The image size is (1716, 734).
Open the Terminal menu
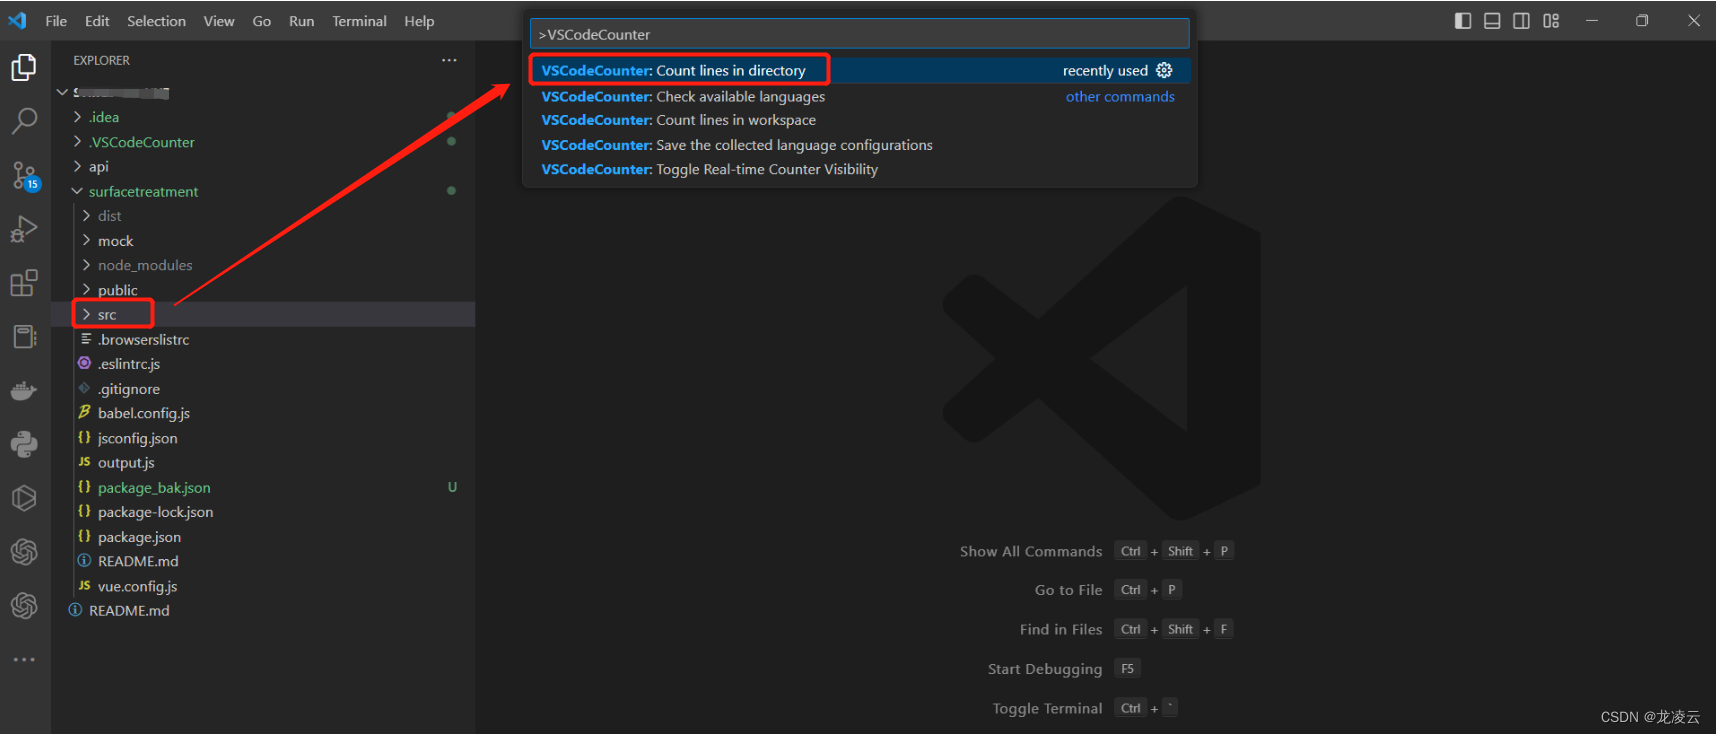click(x=359, y=21)
